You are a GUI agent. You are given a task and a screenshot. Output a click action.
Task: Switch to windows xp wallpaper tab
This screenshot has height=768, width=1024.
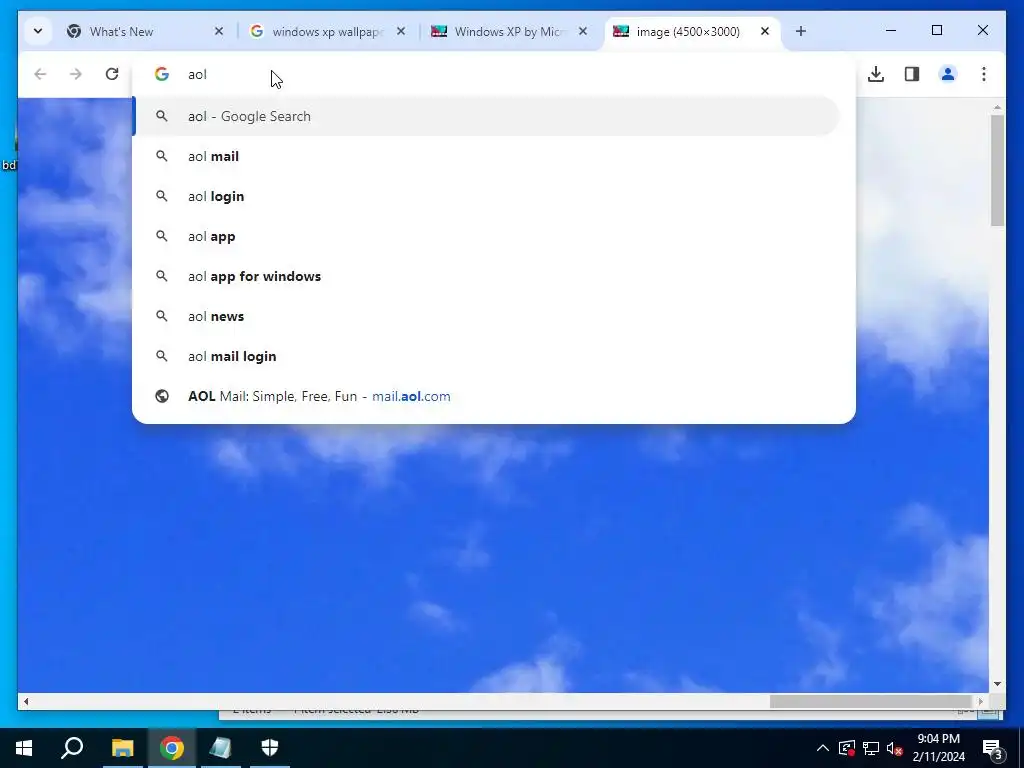point(328,31)
